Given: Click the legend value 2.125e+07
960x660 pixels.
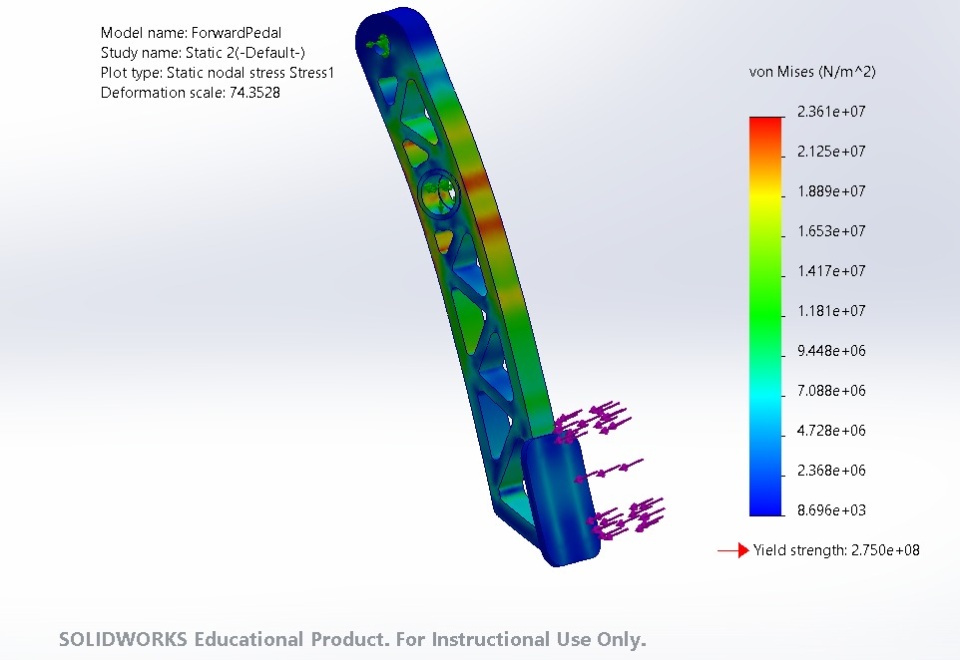Looking at the screenshot, I should (x=831, y=151).
